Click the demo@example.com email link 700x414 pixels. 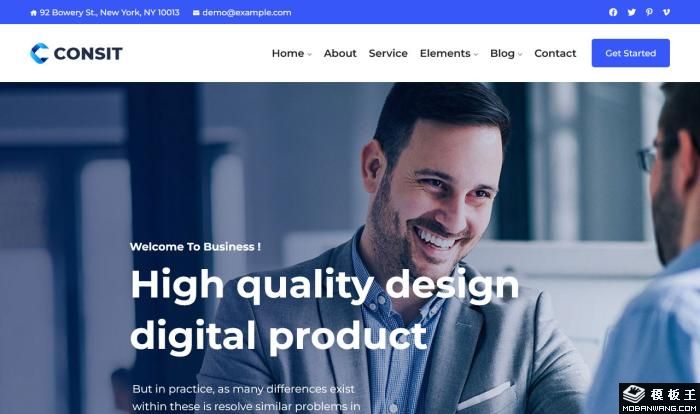[247, 13]
